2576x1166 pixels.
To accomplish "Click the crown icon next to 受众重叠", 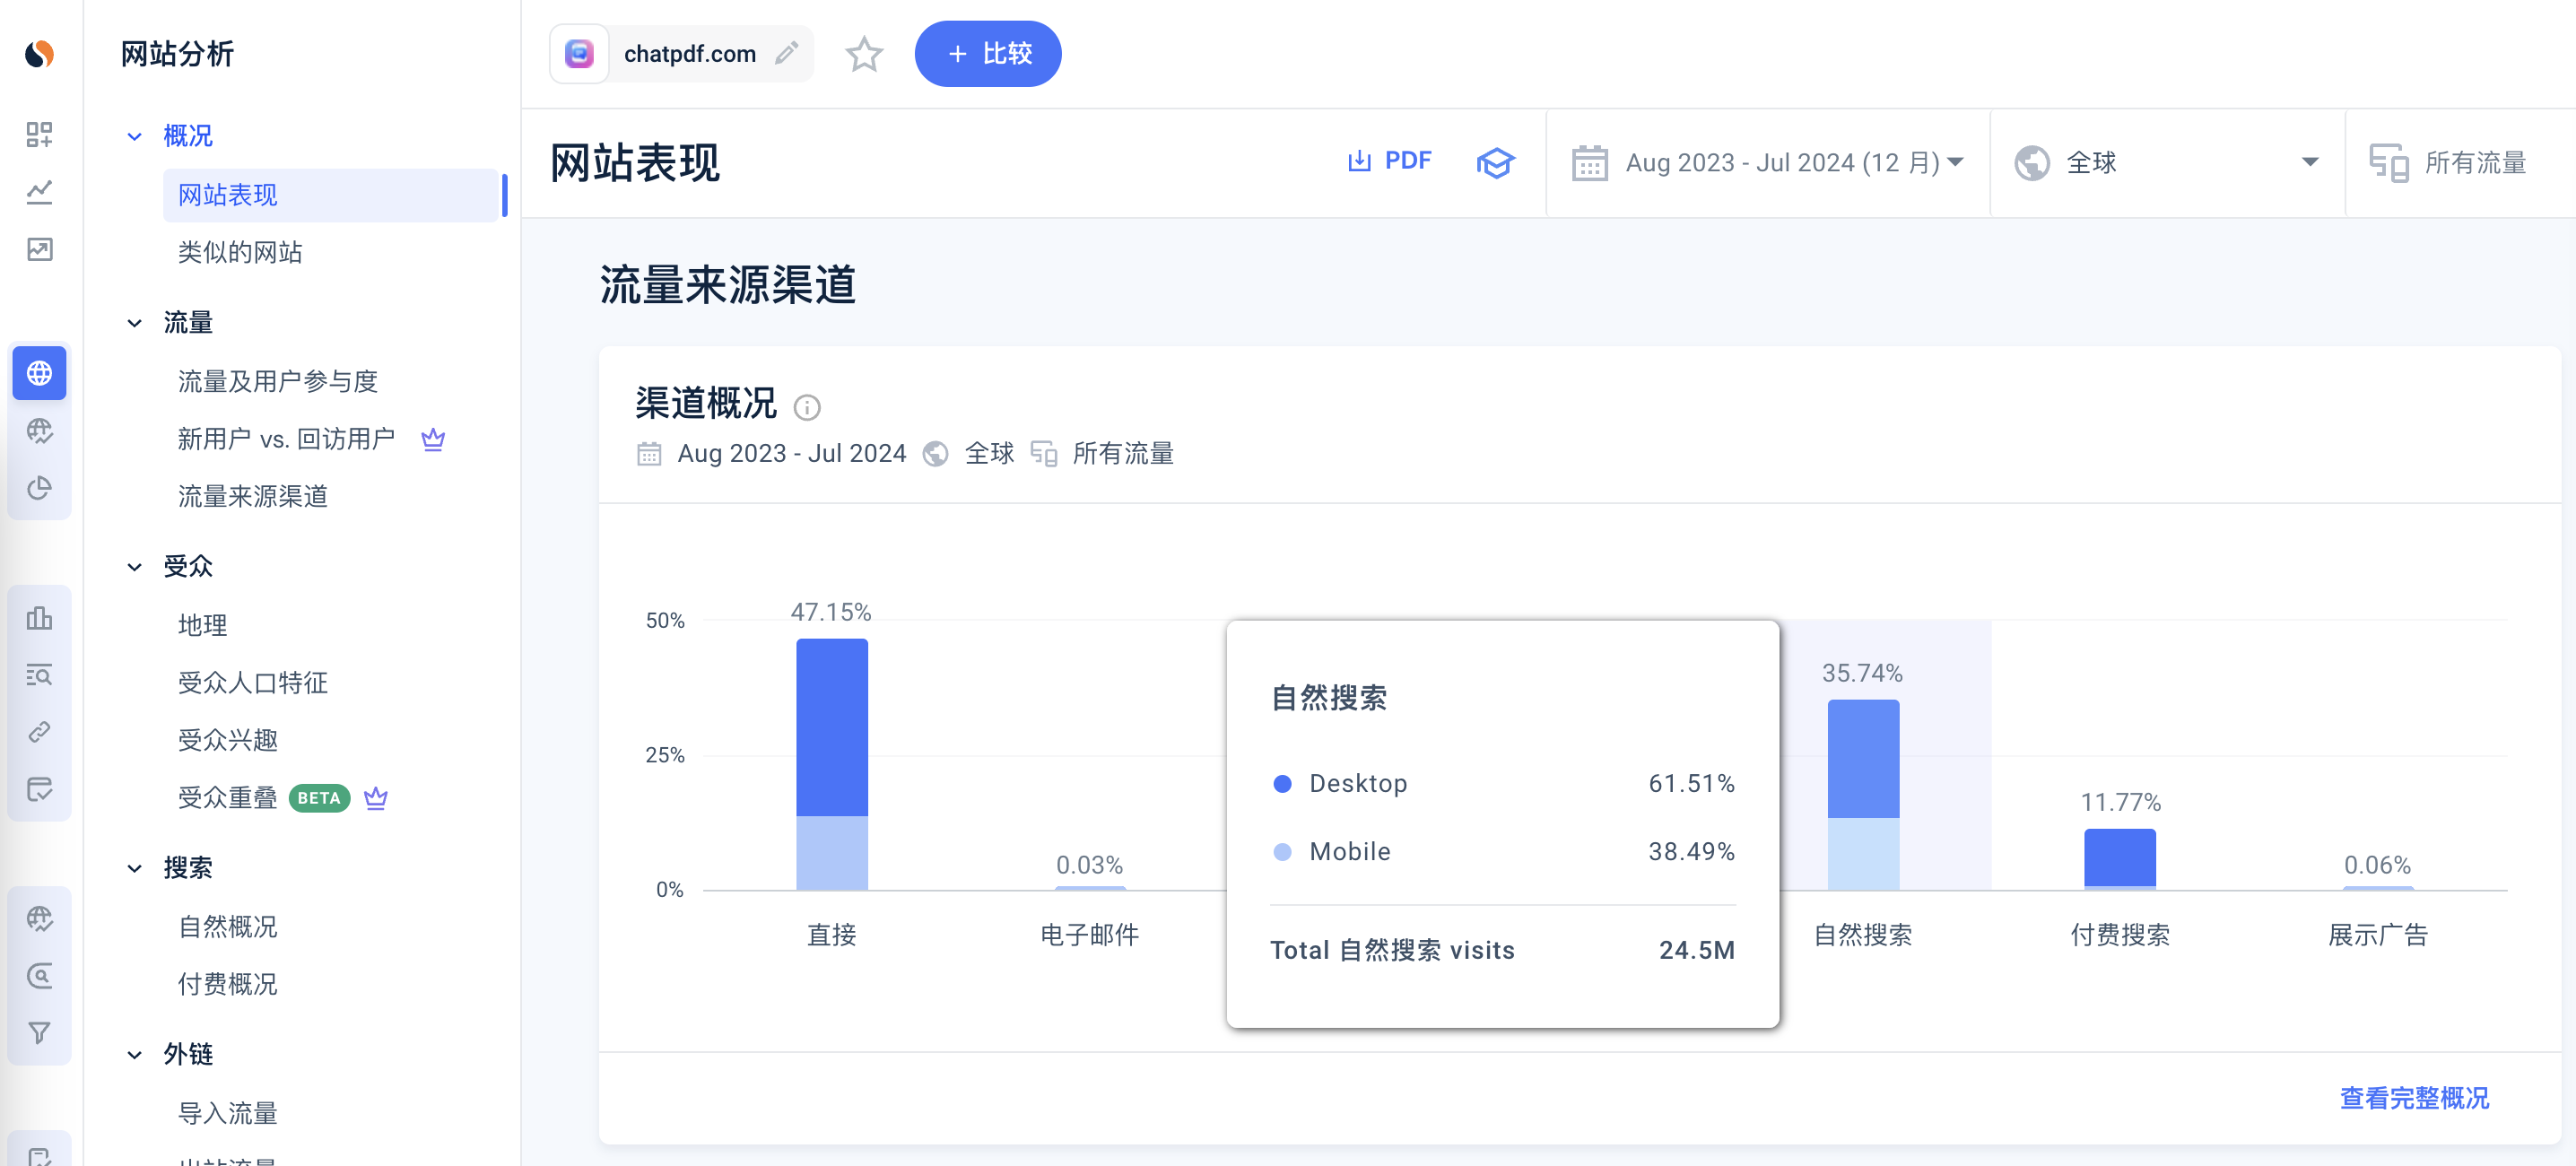I will [x=376, y=798].
